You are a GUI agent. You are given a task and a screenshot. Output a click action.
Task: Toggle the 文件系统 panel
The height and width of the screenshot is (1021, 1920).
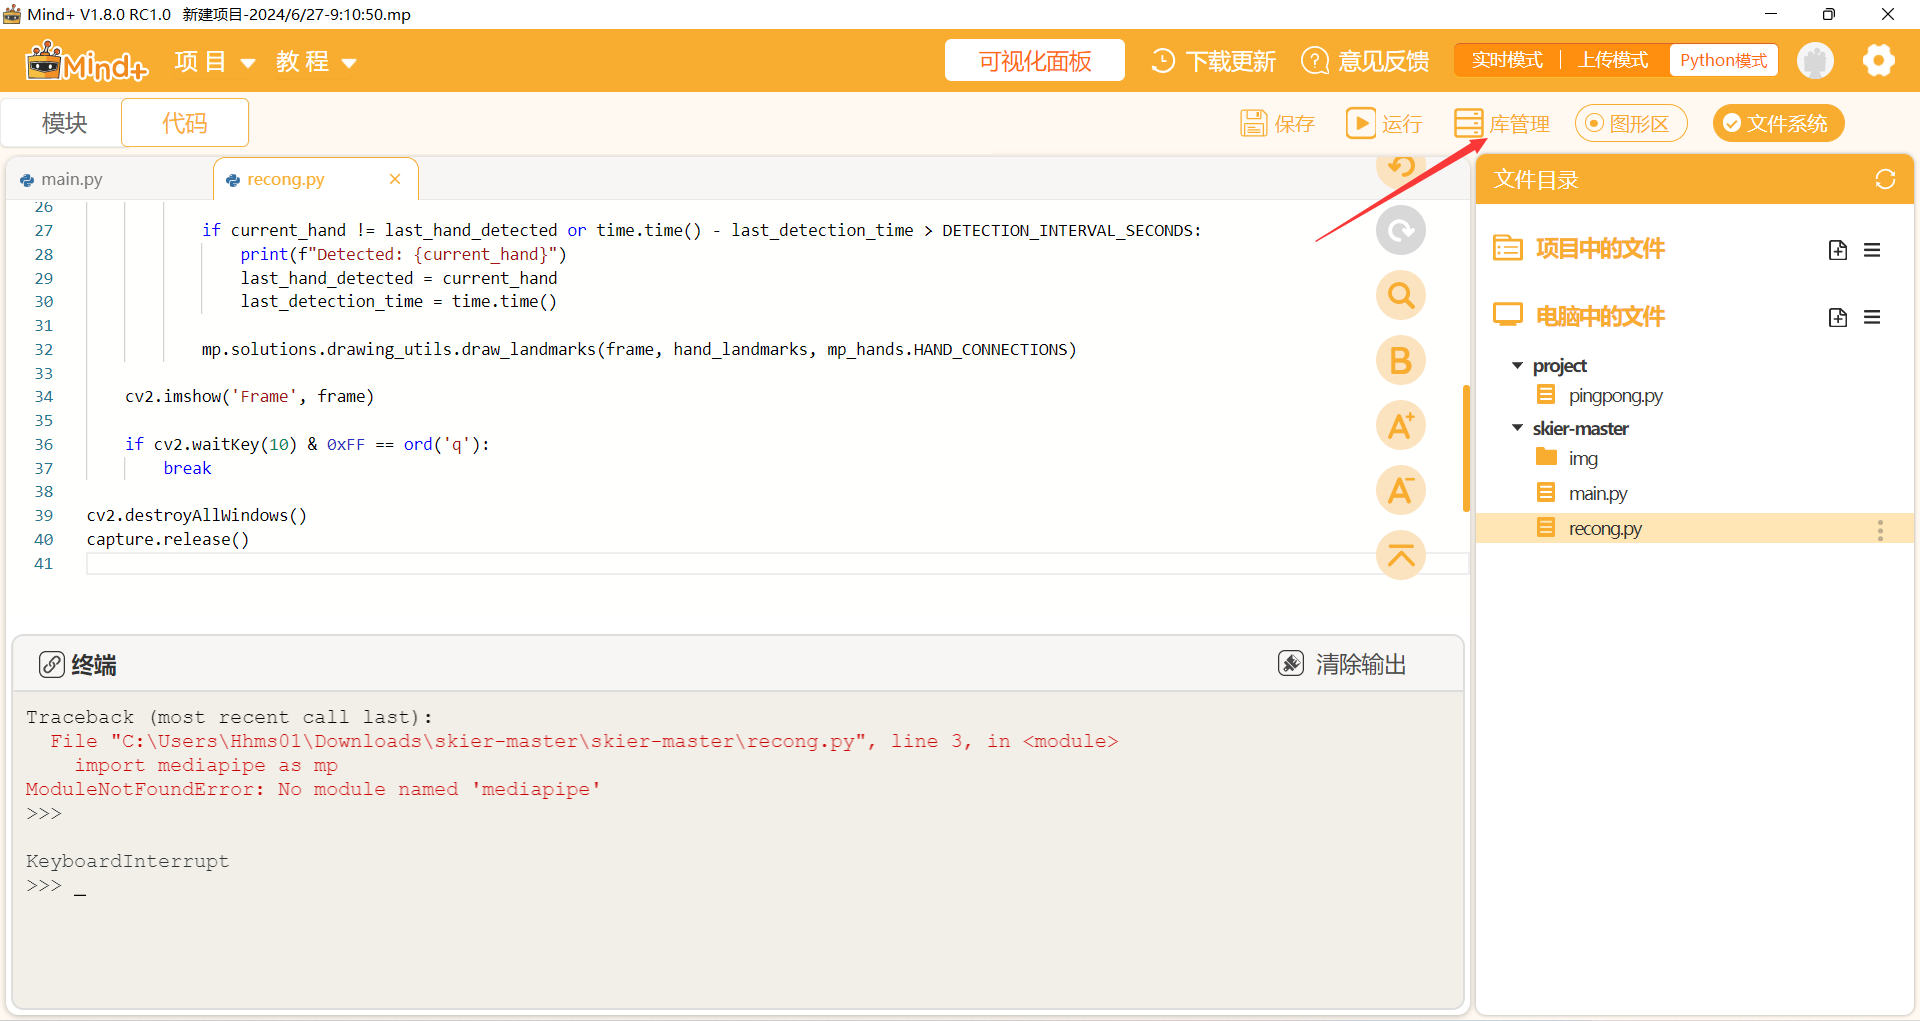coord(1778,123)
